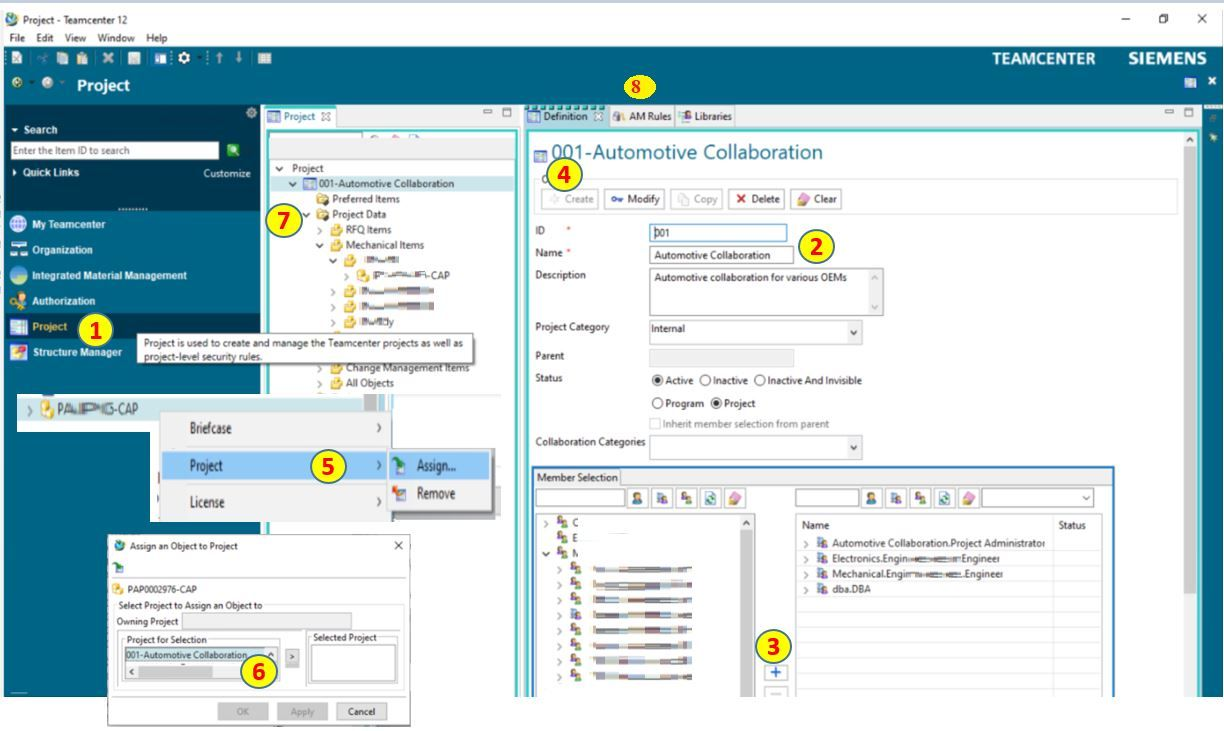Click the Name text field
This screenshot has width=1224, height=731.
point(721,255)
